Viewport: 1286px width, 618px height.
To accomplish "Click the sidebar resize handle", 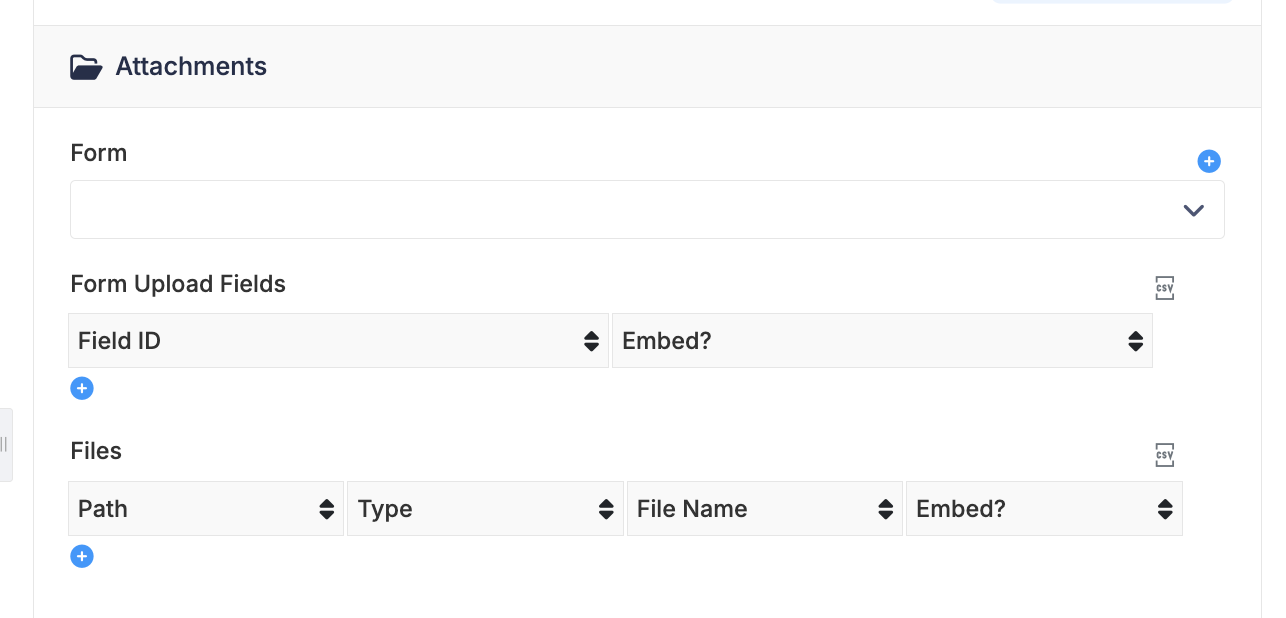I will (5, 445).
